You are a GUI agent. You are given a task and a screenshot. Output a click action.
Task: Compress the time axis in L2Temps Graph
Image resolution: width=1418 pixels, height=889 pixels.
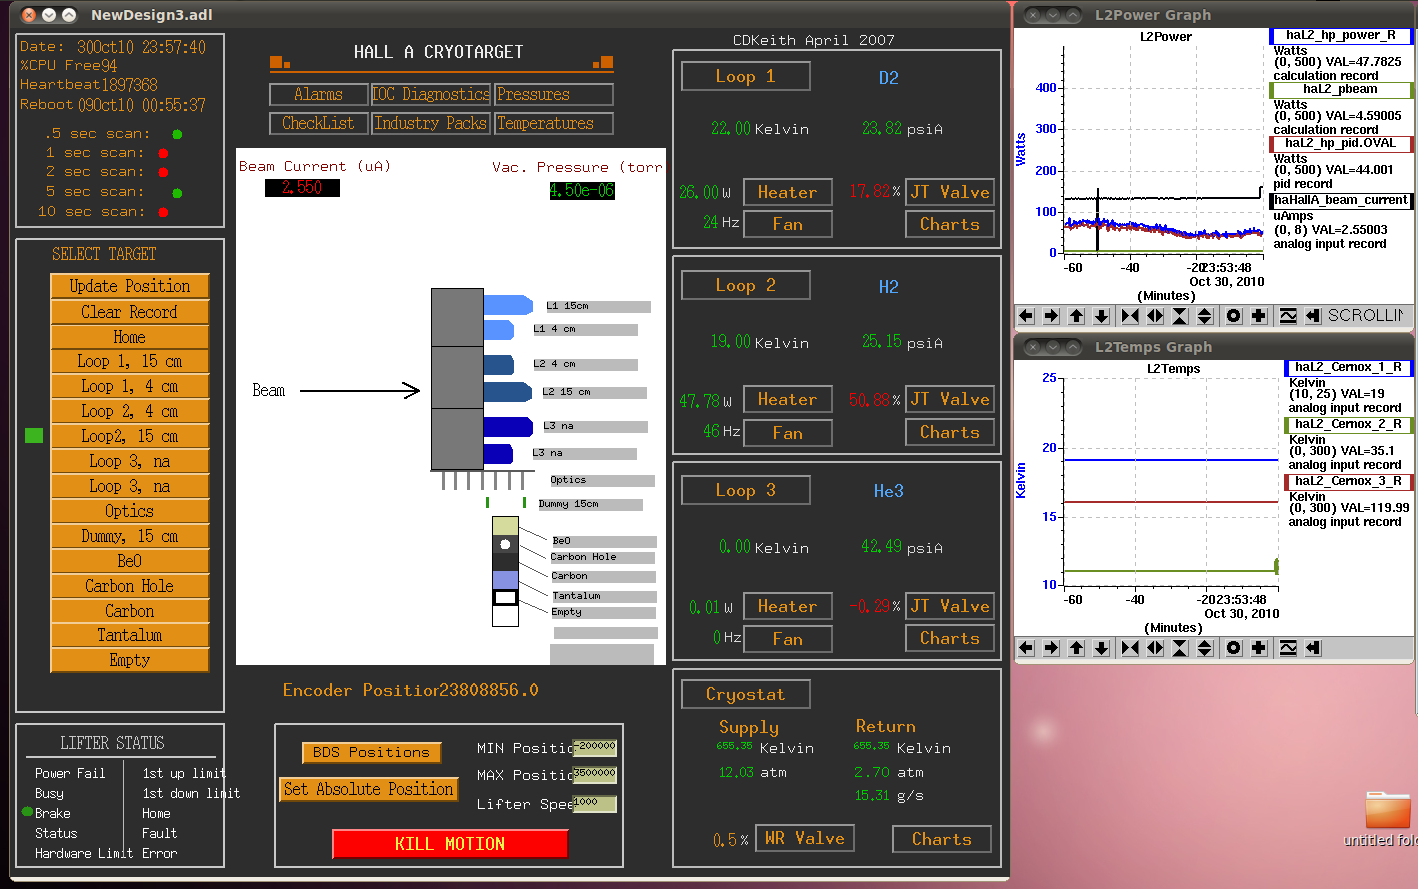[x=1130, y=648]
